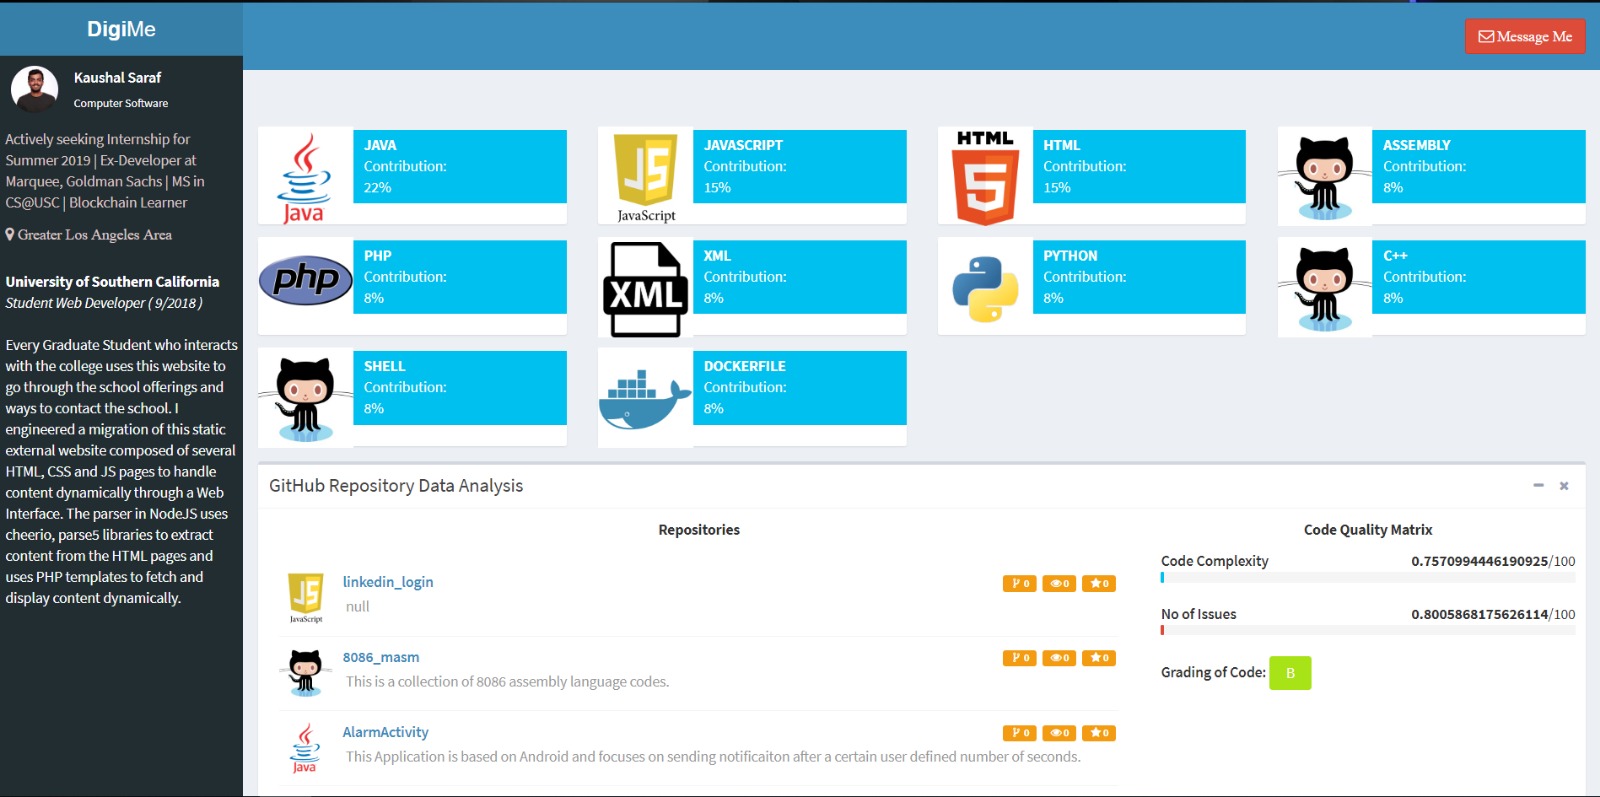Click the Octocat icon beside C++
Screen dimensions: 1600x797
pos(1325,290)
